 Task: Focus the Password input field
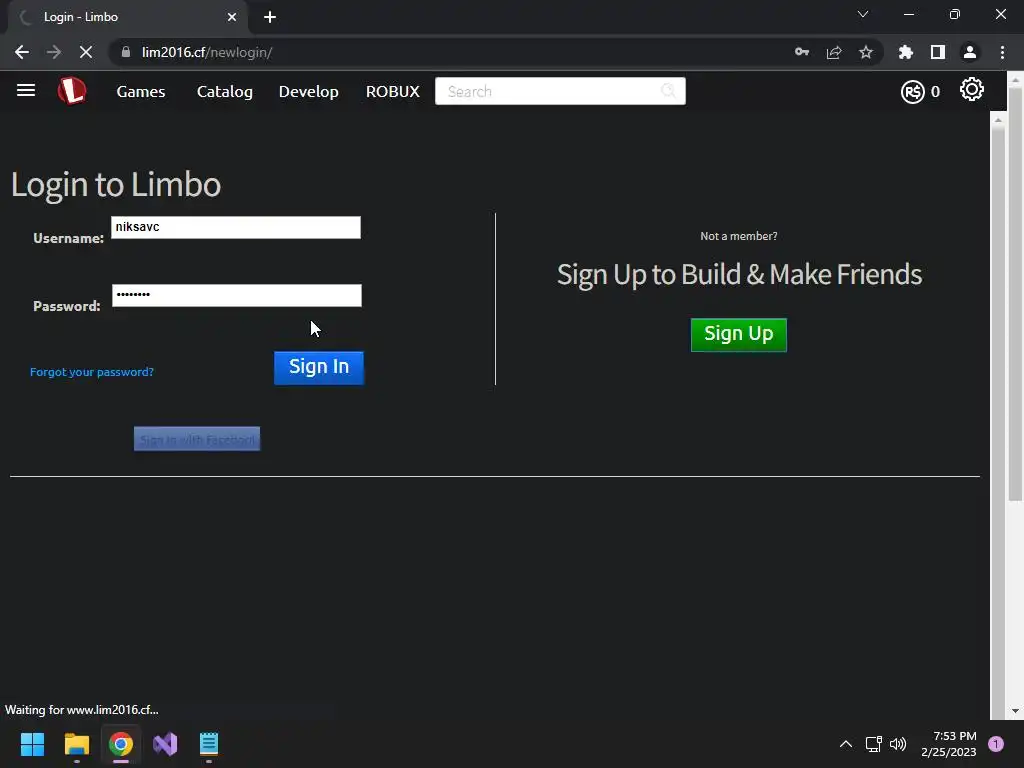click(236, 295)
